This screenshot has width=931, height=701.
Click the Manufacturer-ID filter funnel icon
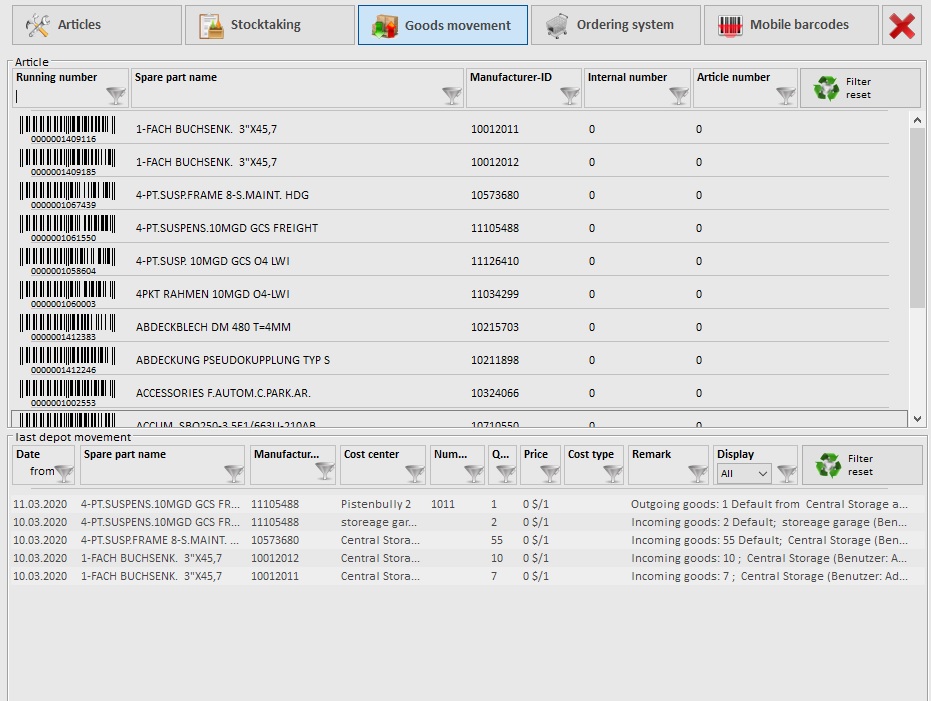pos(569,96)
